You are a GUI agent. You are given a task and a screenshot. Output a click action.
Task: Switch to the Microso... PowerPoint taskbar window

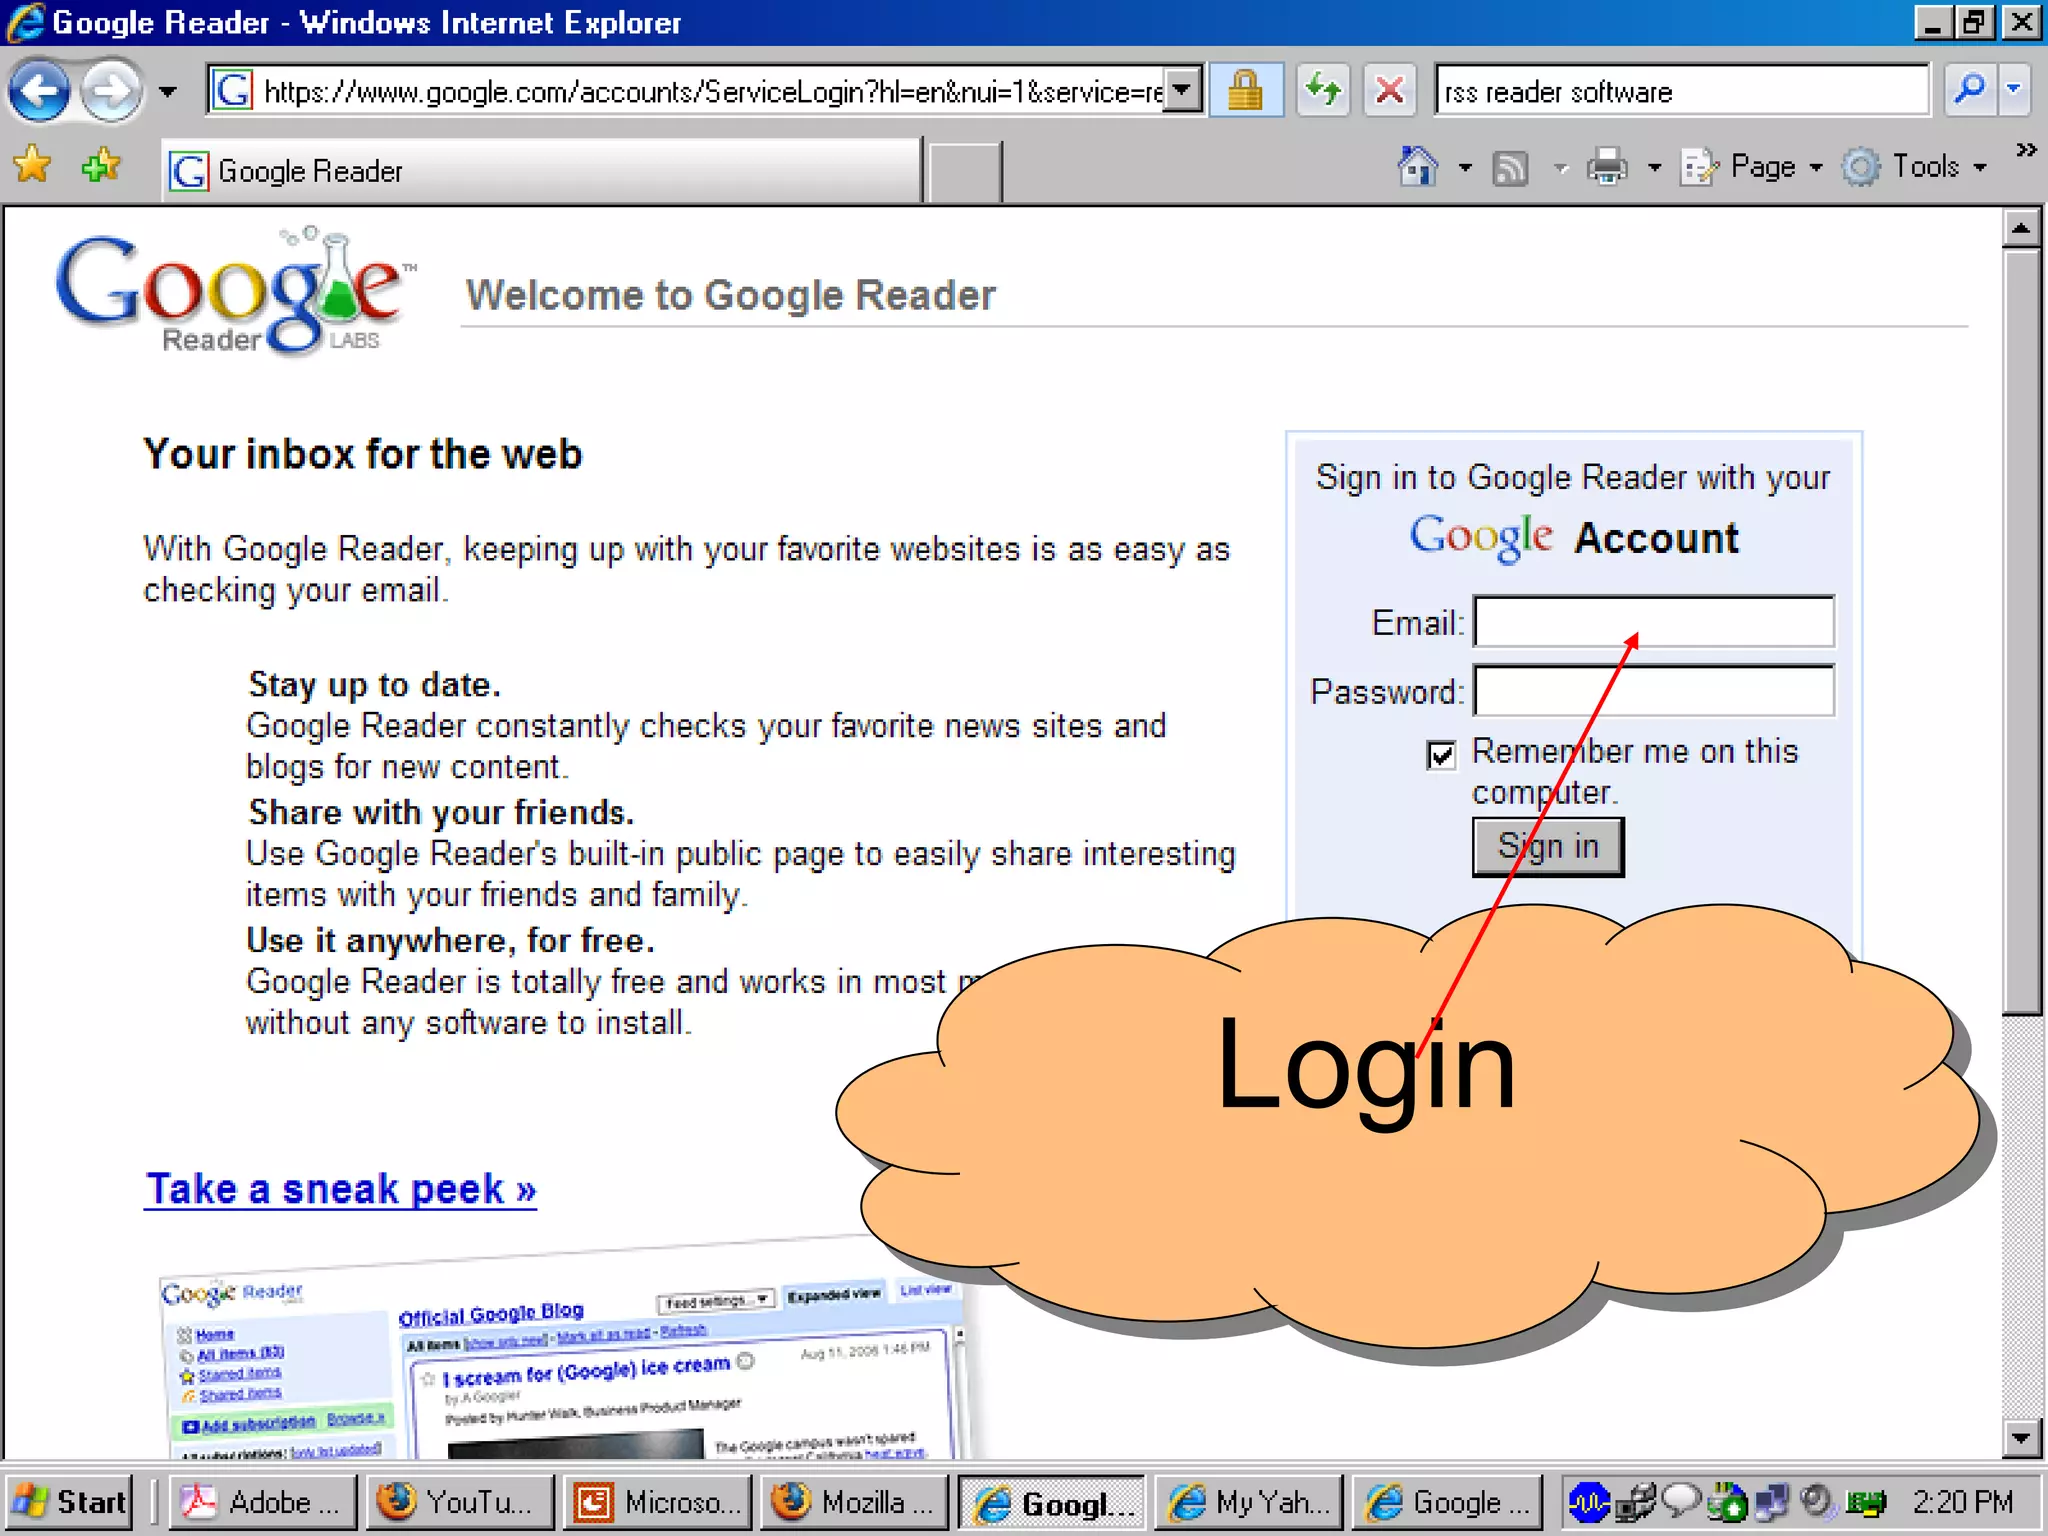click(x=658, y=1502)
